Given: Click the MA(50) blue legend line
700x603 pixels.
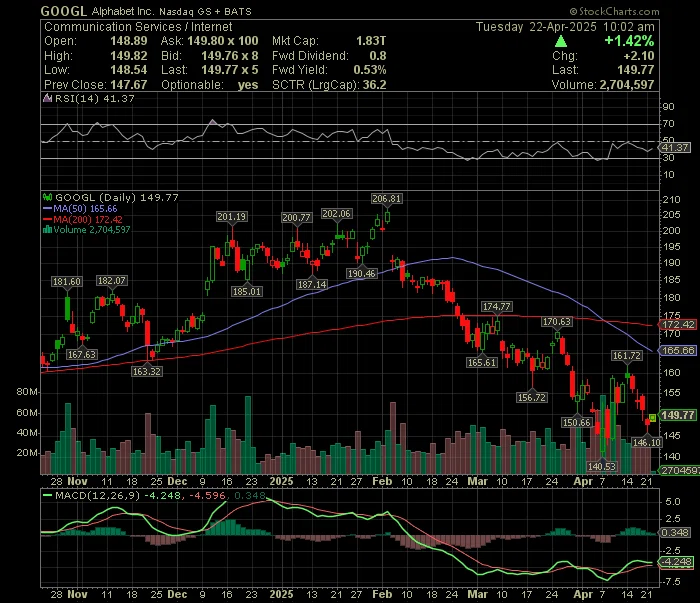Looking at the screenshot, I should 47,208.
